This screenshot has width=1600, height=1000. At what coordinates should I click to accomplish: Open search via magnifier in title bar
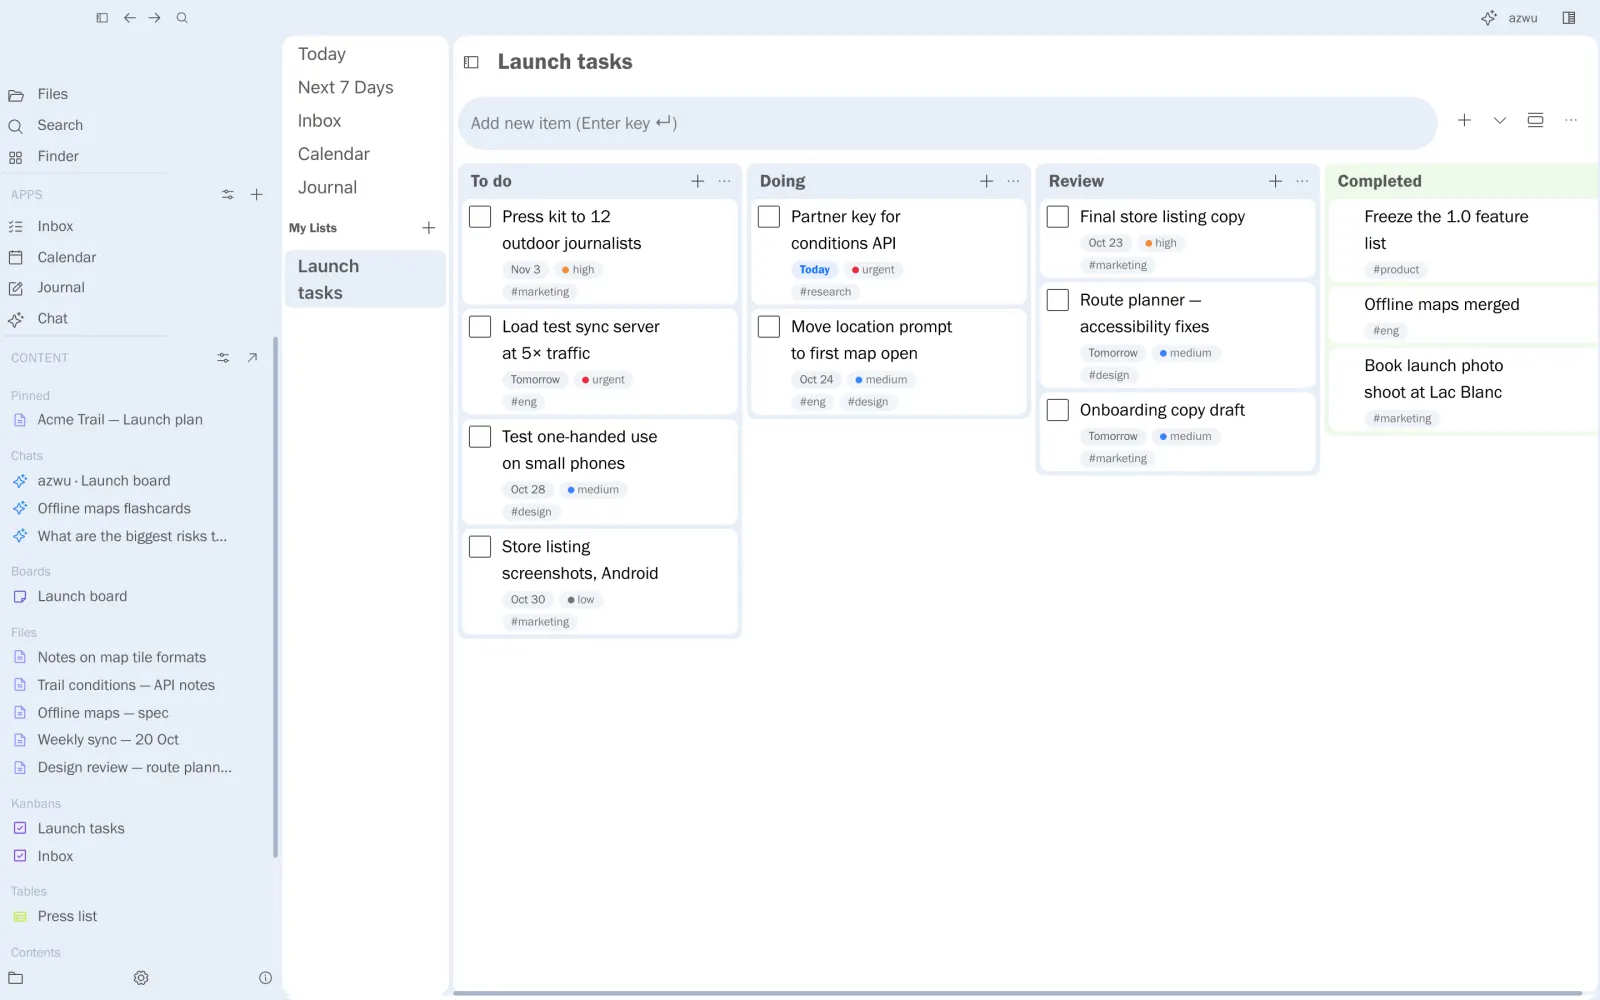coord(182,18)
